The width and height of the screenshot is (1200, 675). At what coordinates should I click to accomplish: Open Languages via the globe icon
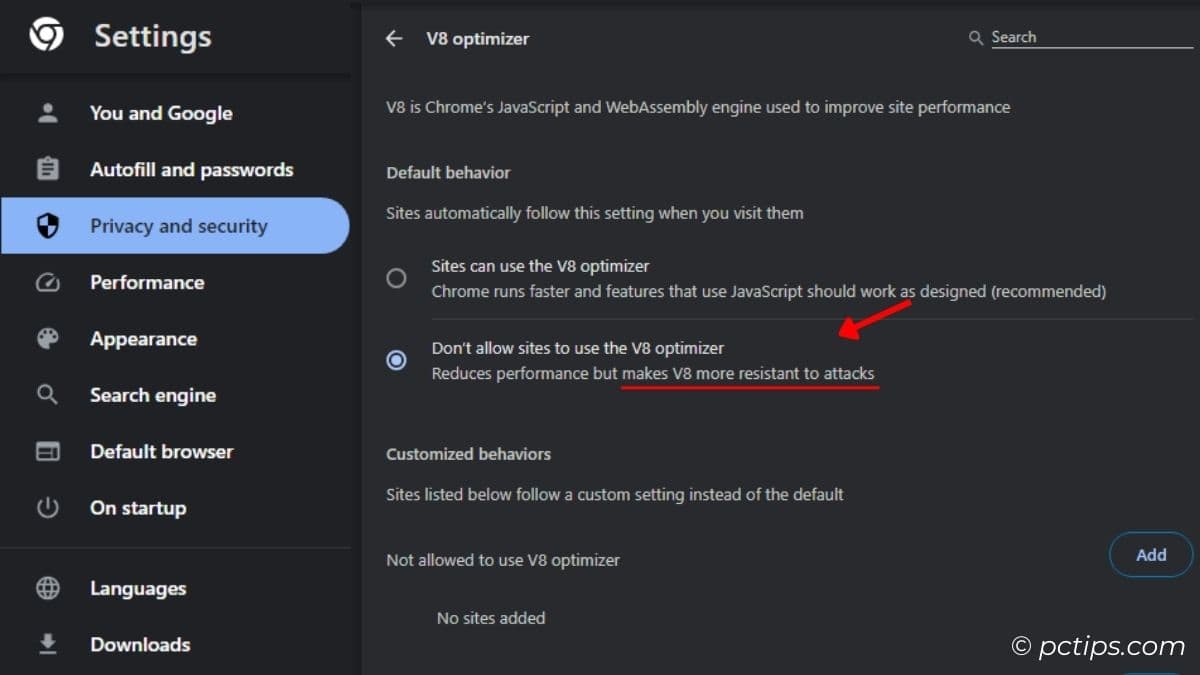pyautogui.click(x=47, y=588)
